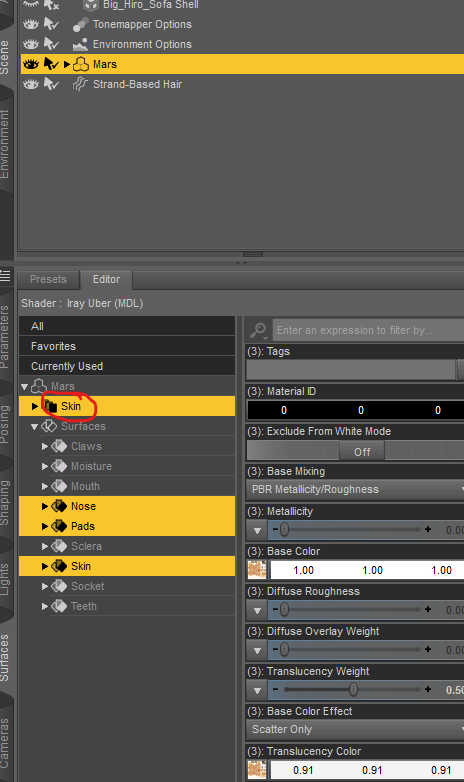Click the Metallicity slider handle
This screenshot has width=464, height=782.
tap(284, 529)
